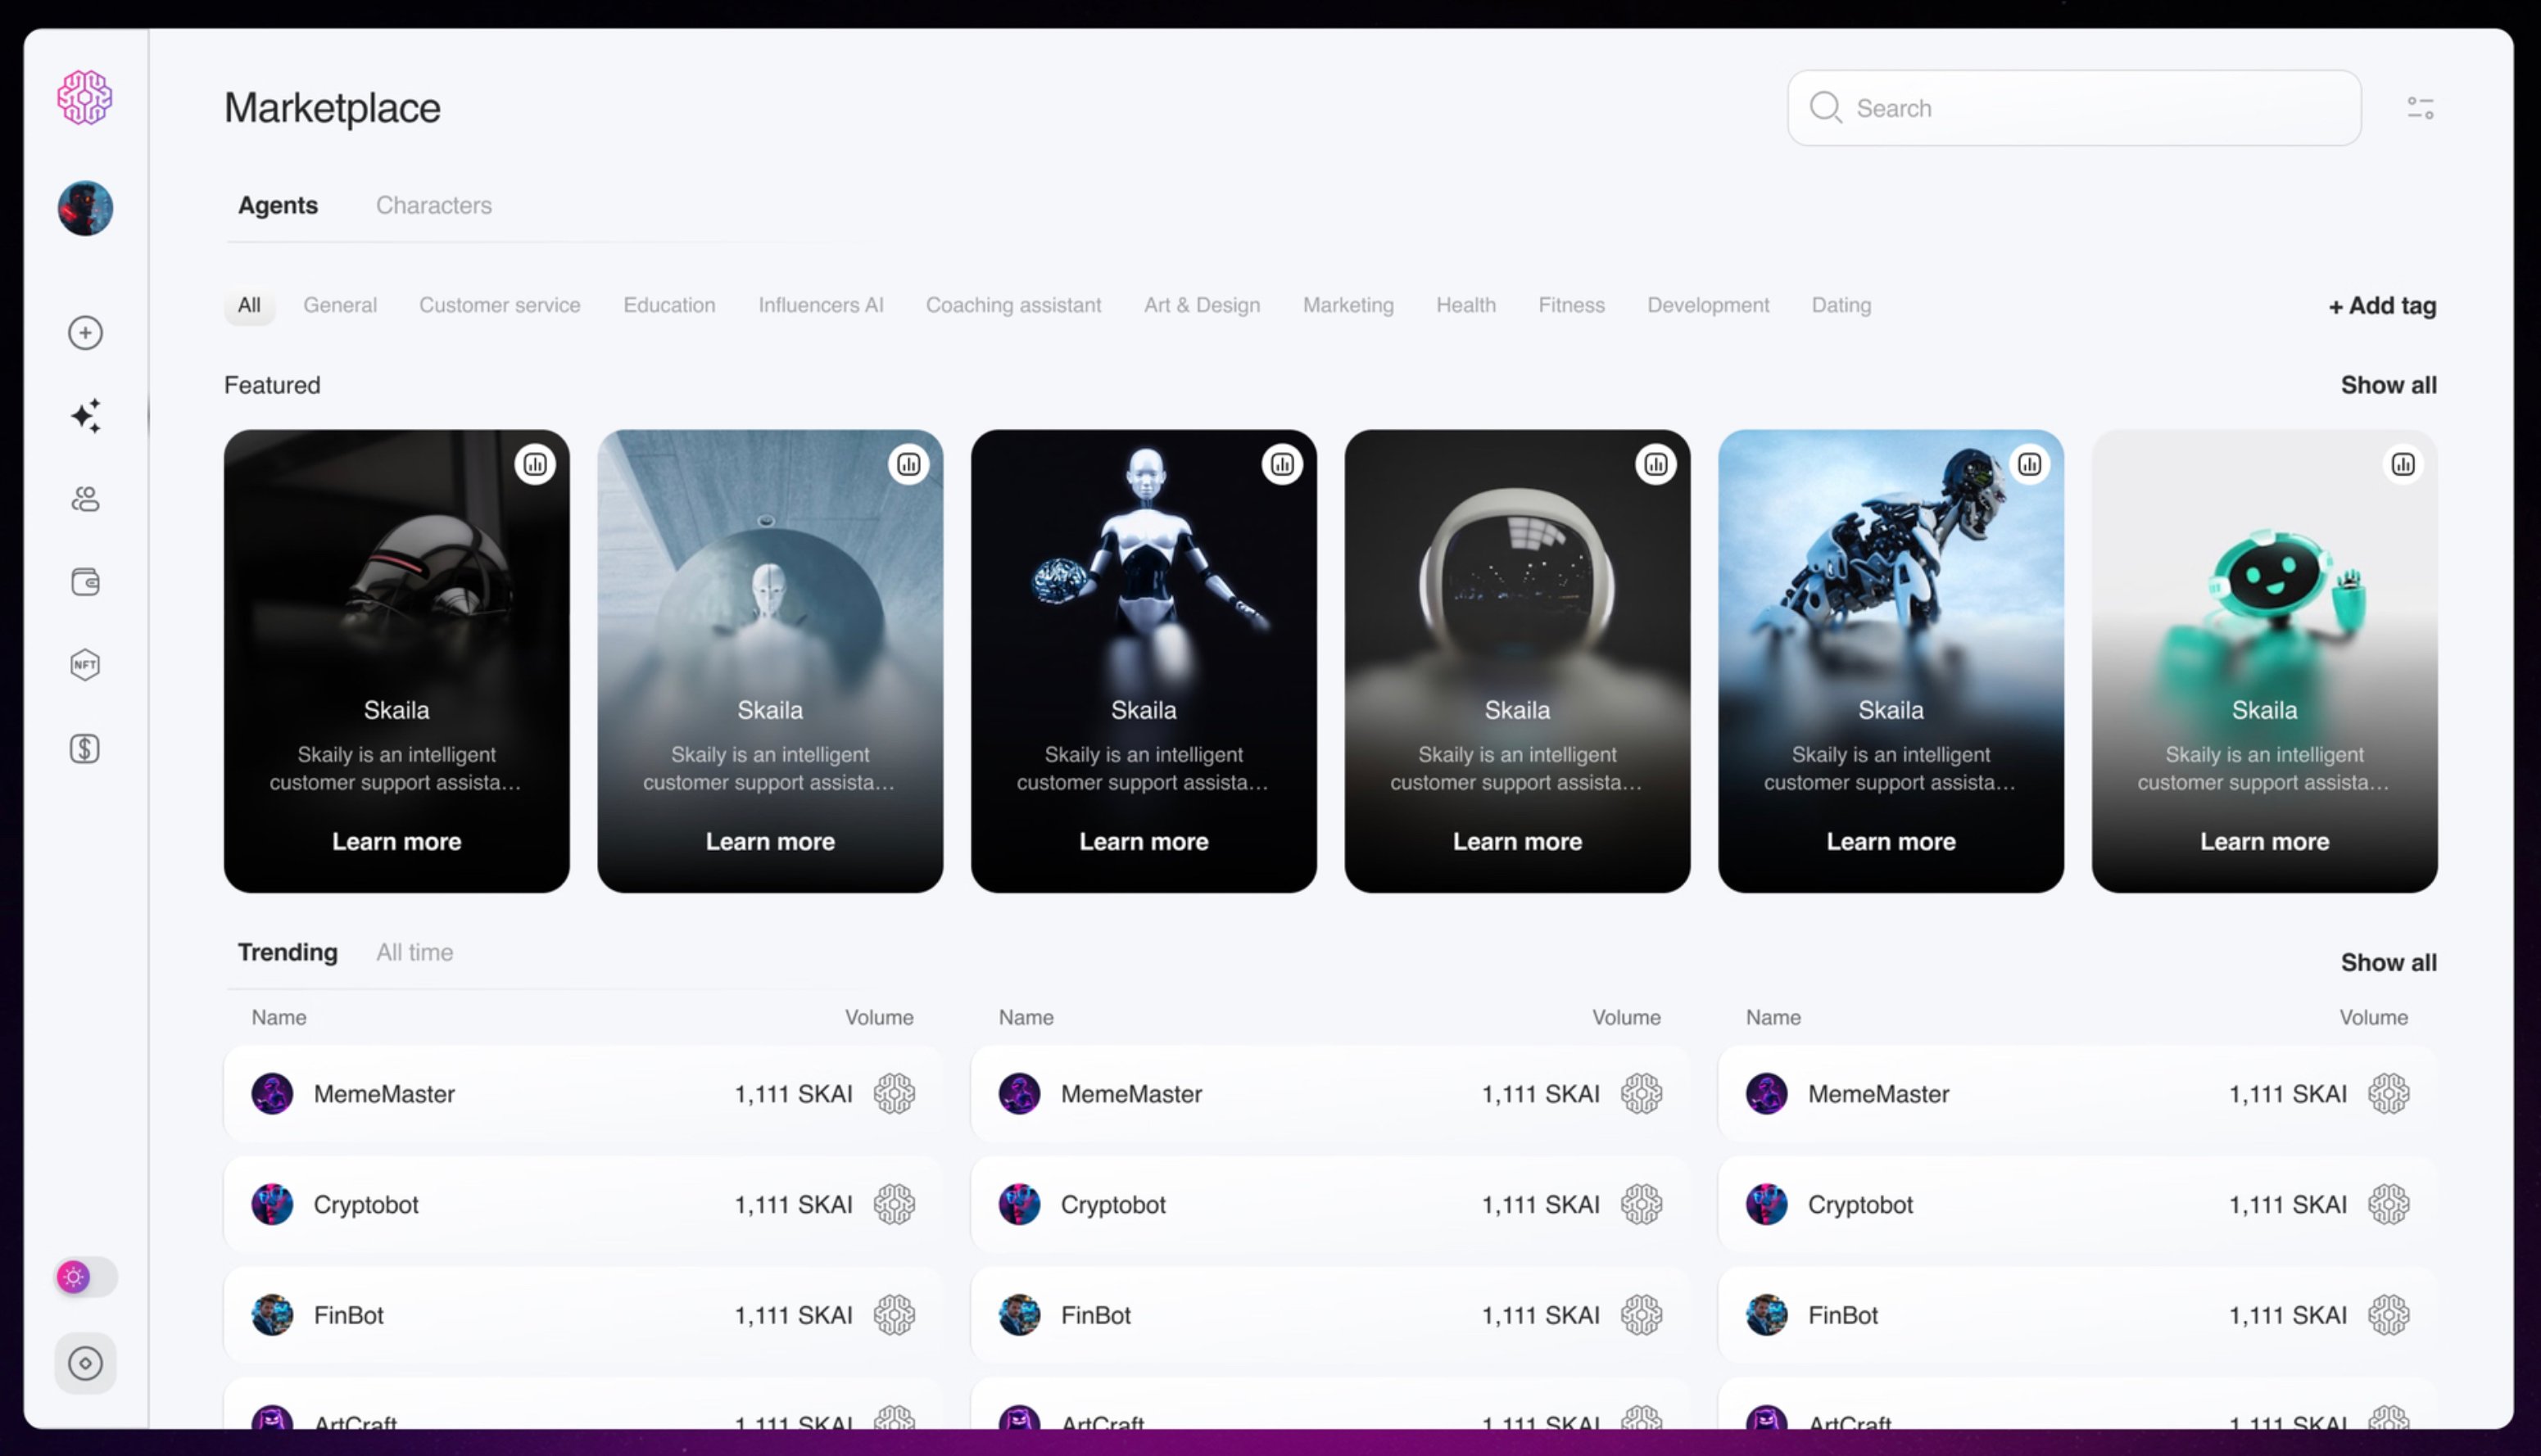Open the users group icon in the sidebar
The width and height of the screenshot is (2541, 1456).
click(85, 499)
